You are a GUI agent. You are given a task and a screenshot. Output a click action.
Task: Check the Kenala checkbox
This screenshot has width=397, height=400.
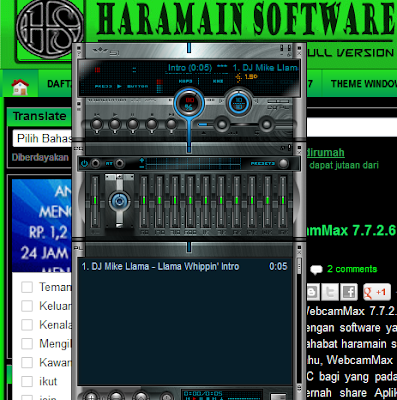[x=27, y=325]
